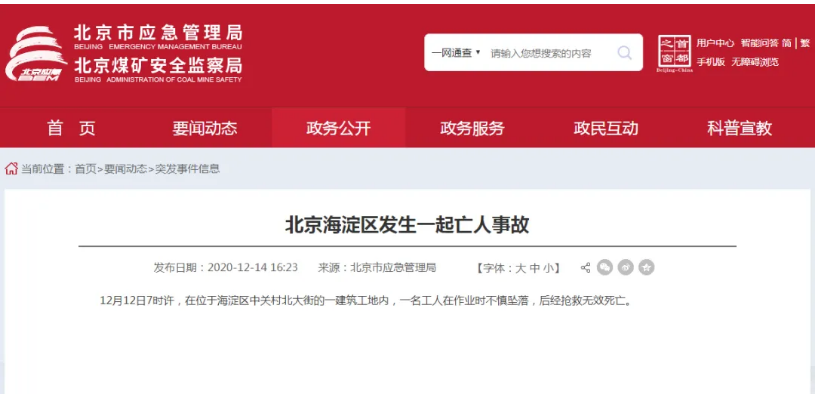Viewport: 819px width, 418px height.
Task: Open the 政务公开 navigation tab
Action: pyautogui.click(x=338, y=128)
